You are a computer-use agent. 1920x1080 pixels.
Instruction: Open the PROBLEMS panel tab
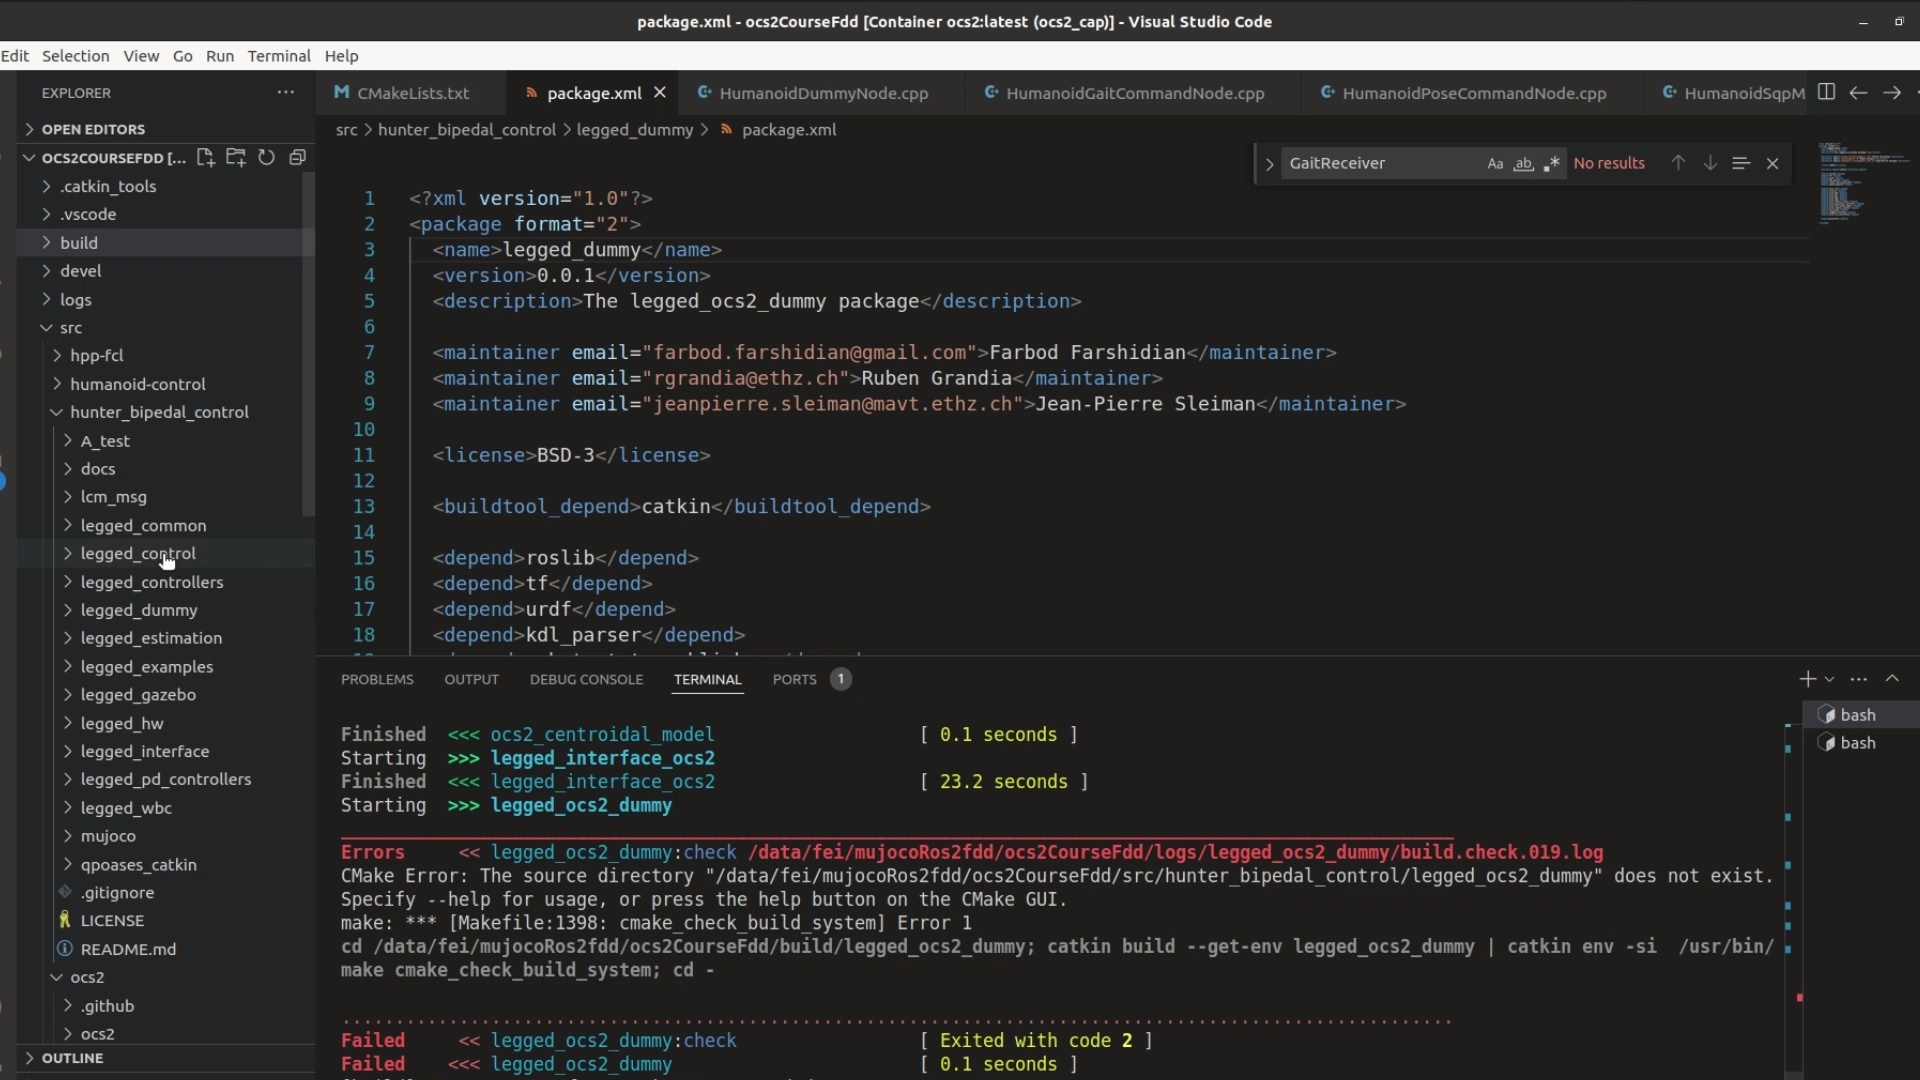(377, 679)
